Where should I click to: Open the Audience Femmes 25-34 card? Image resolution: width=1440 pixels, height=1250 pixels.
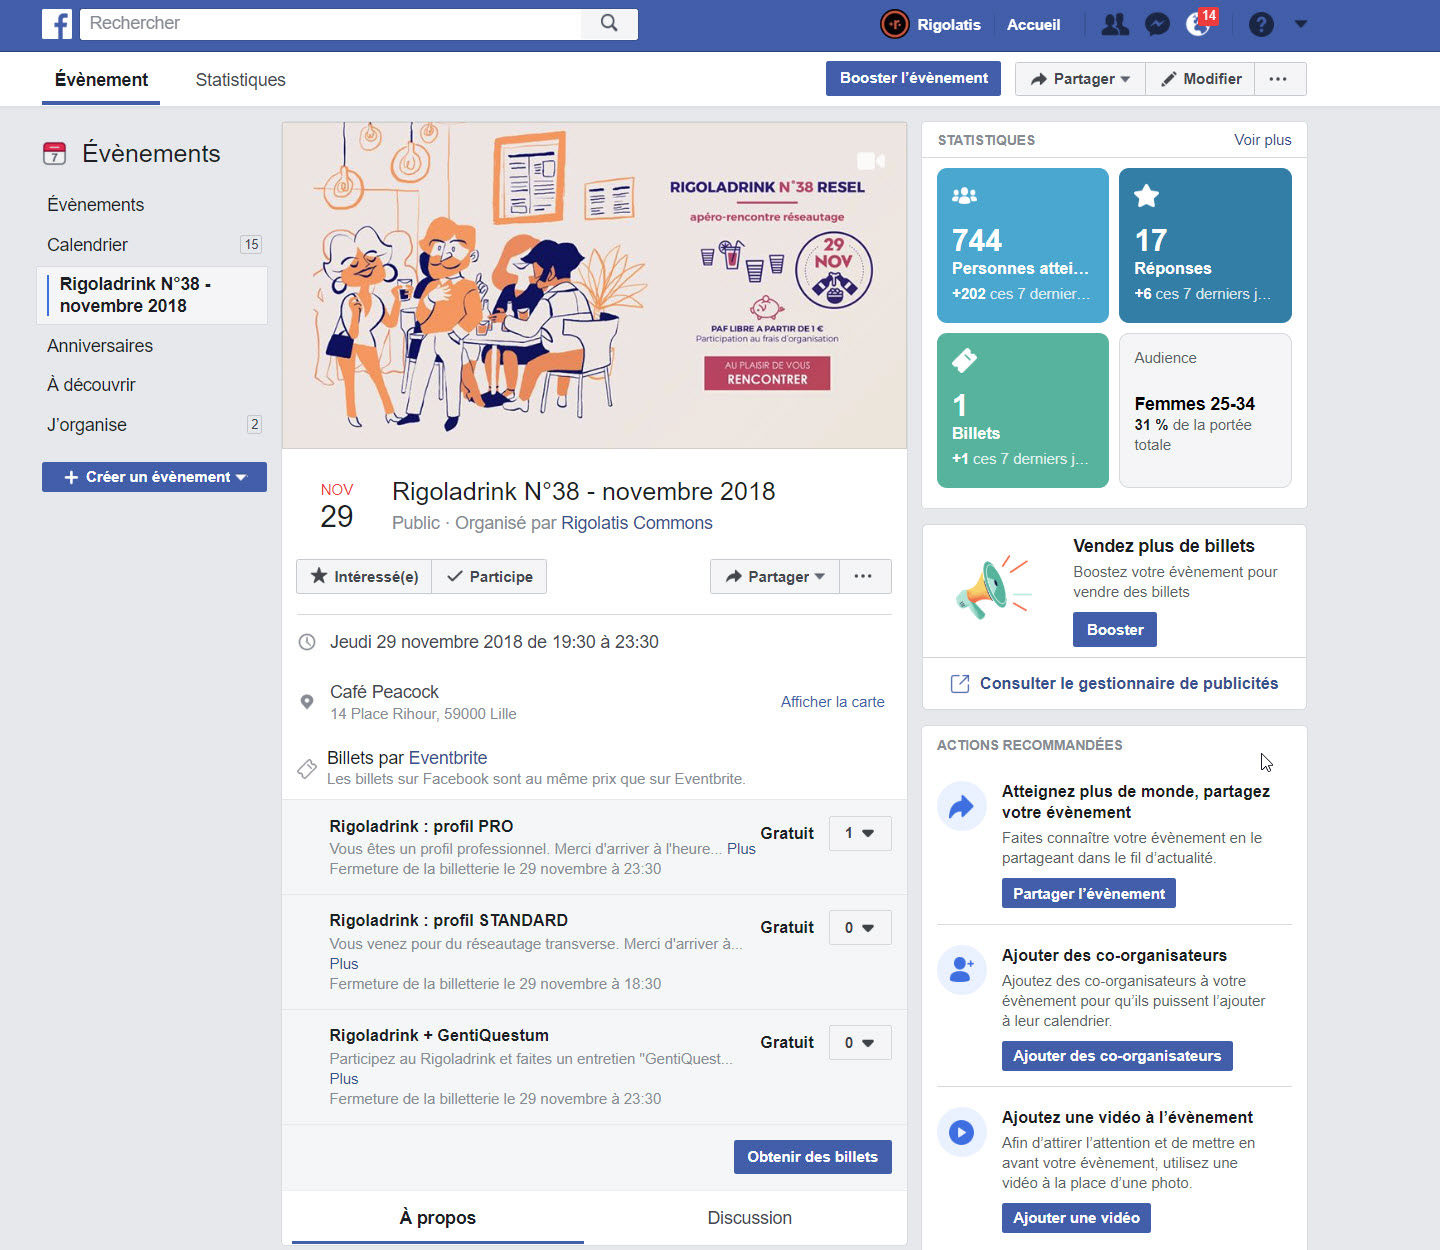click(1205, 410)
